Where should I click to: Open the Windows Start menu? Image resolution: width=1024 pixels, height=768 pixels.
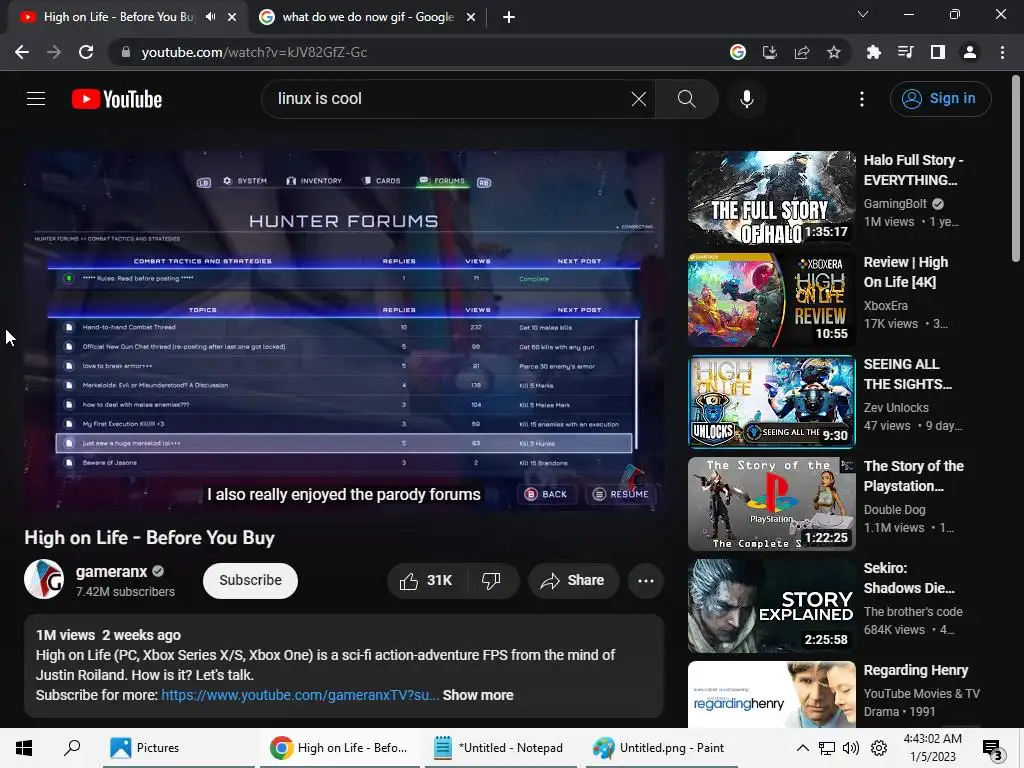coord(24,748)
